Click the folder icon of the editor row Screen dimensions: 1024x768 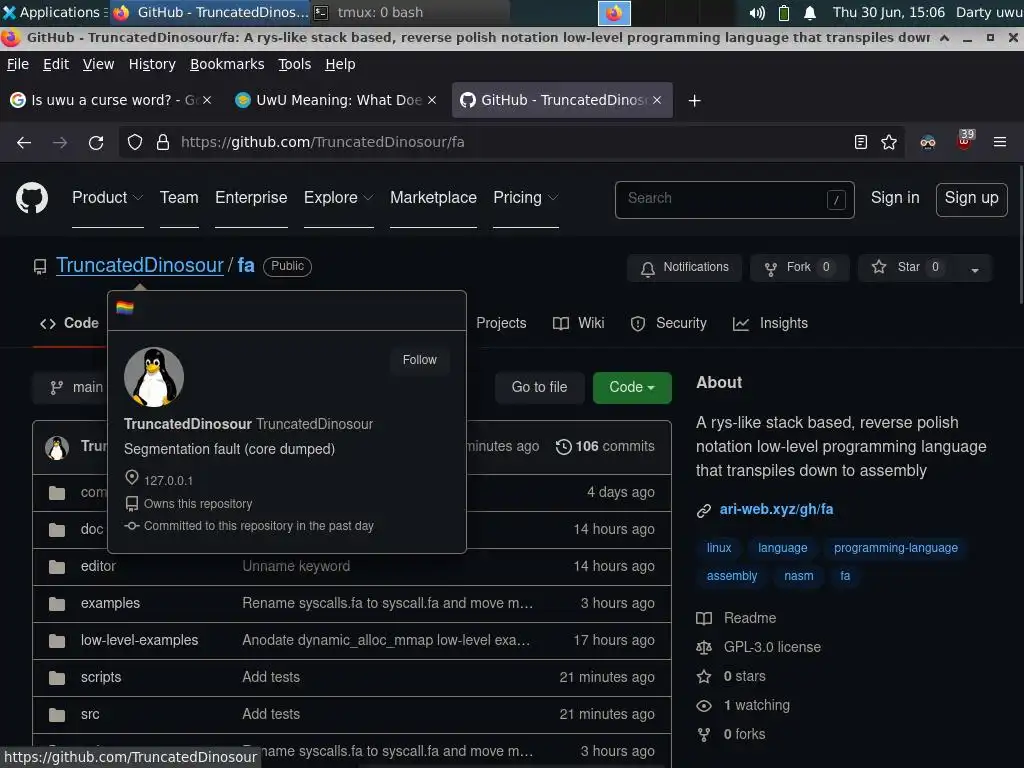pos(57,566)
